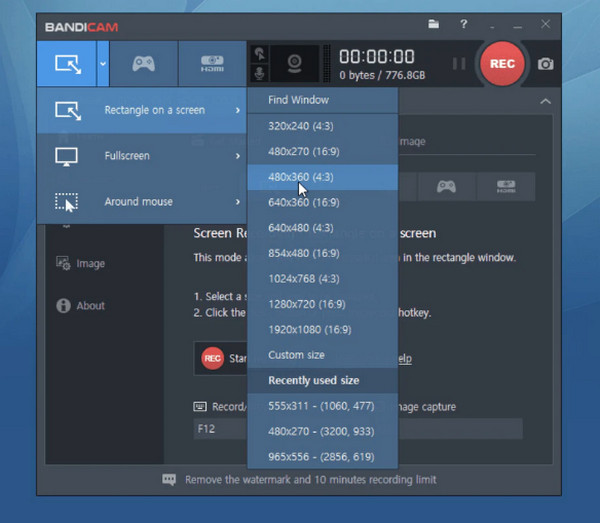This screenshot has height=523, width=600.
Task: Select the 640x360 (16:9) size
Action: click(x=323, y=202)
